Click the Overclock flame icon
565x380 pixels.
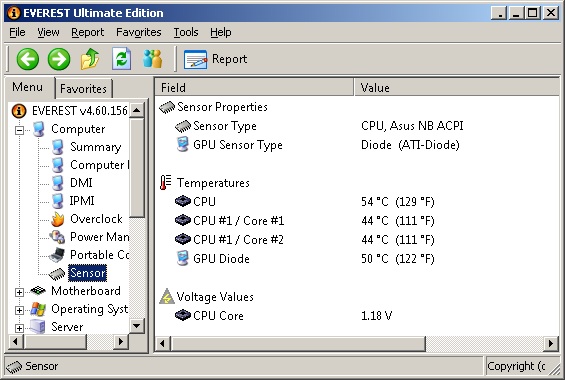tap(57, 219)
